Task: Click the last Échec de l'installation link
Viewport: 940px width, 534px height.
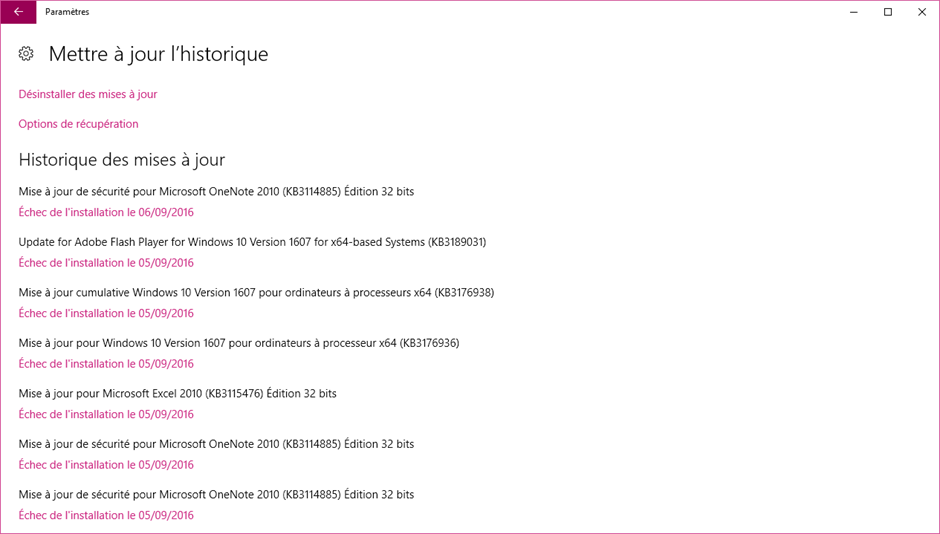Action: click(106, 515)
